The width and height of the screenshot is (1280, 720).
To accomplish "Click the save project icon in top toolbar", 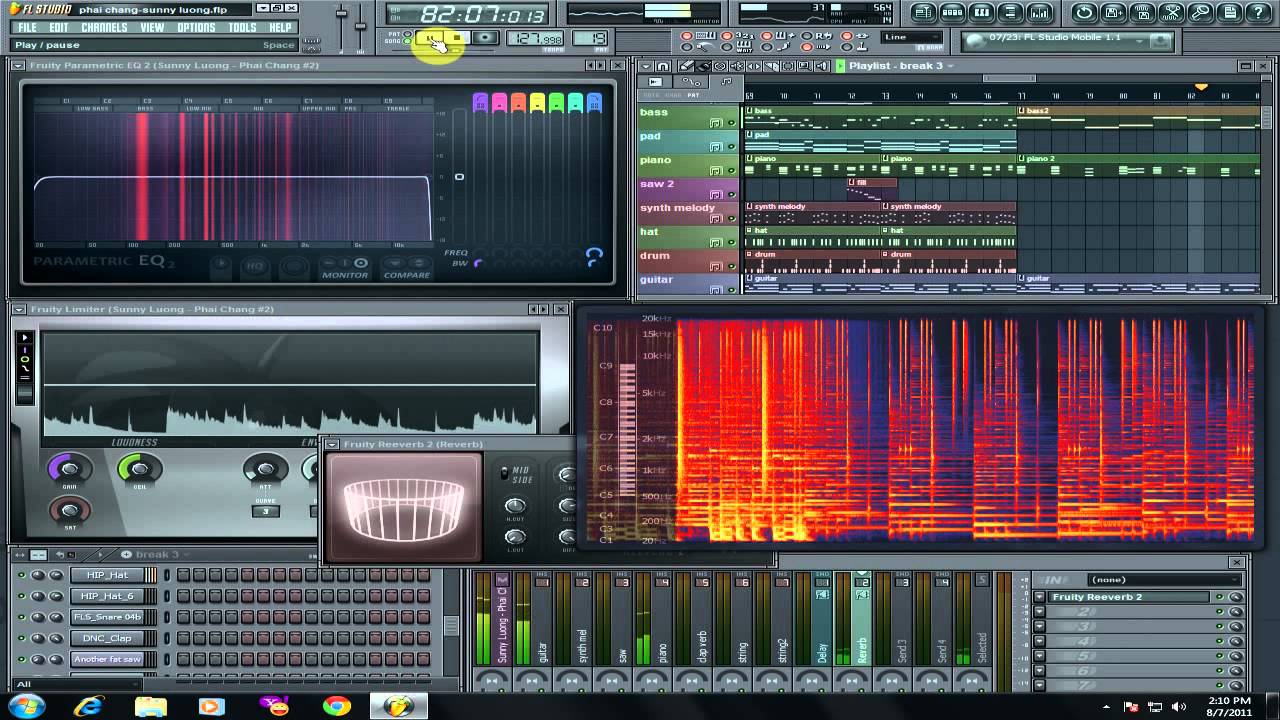I will tap(1114, 13).
